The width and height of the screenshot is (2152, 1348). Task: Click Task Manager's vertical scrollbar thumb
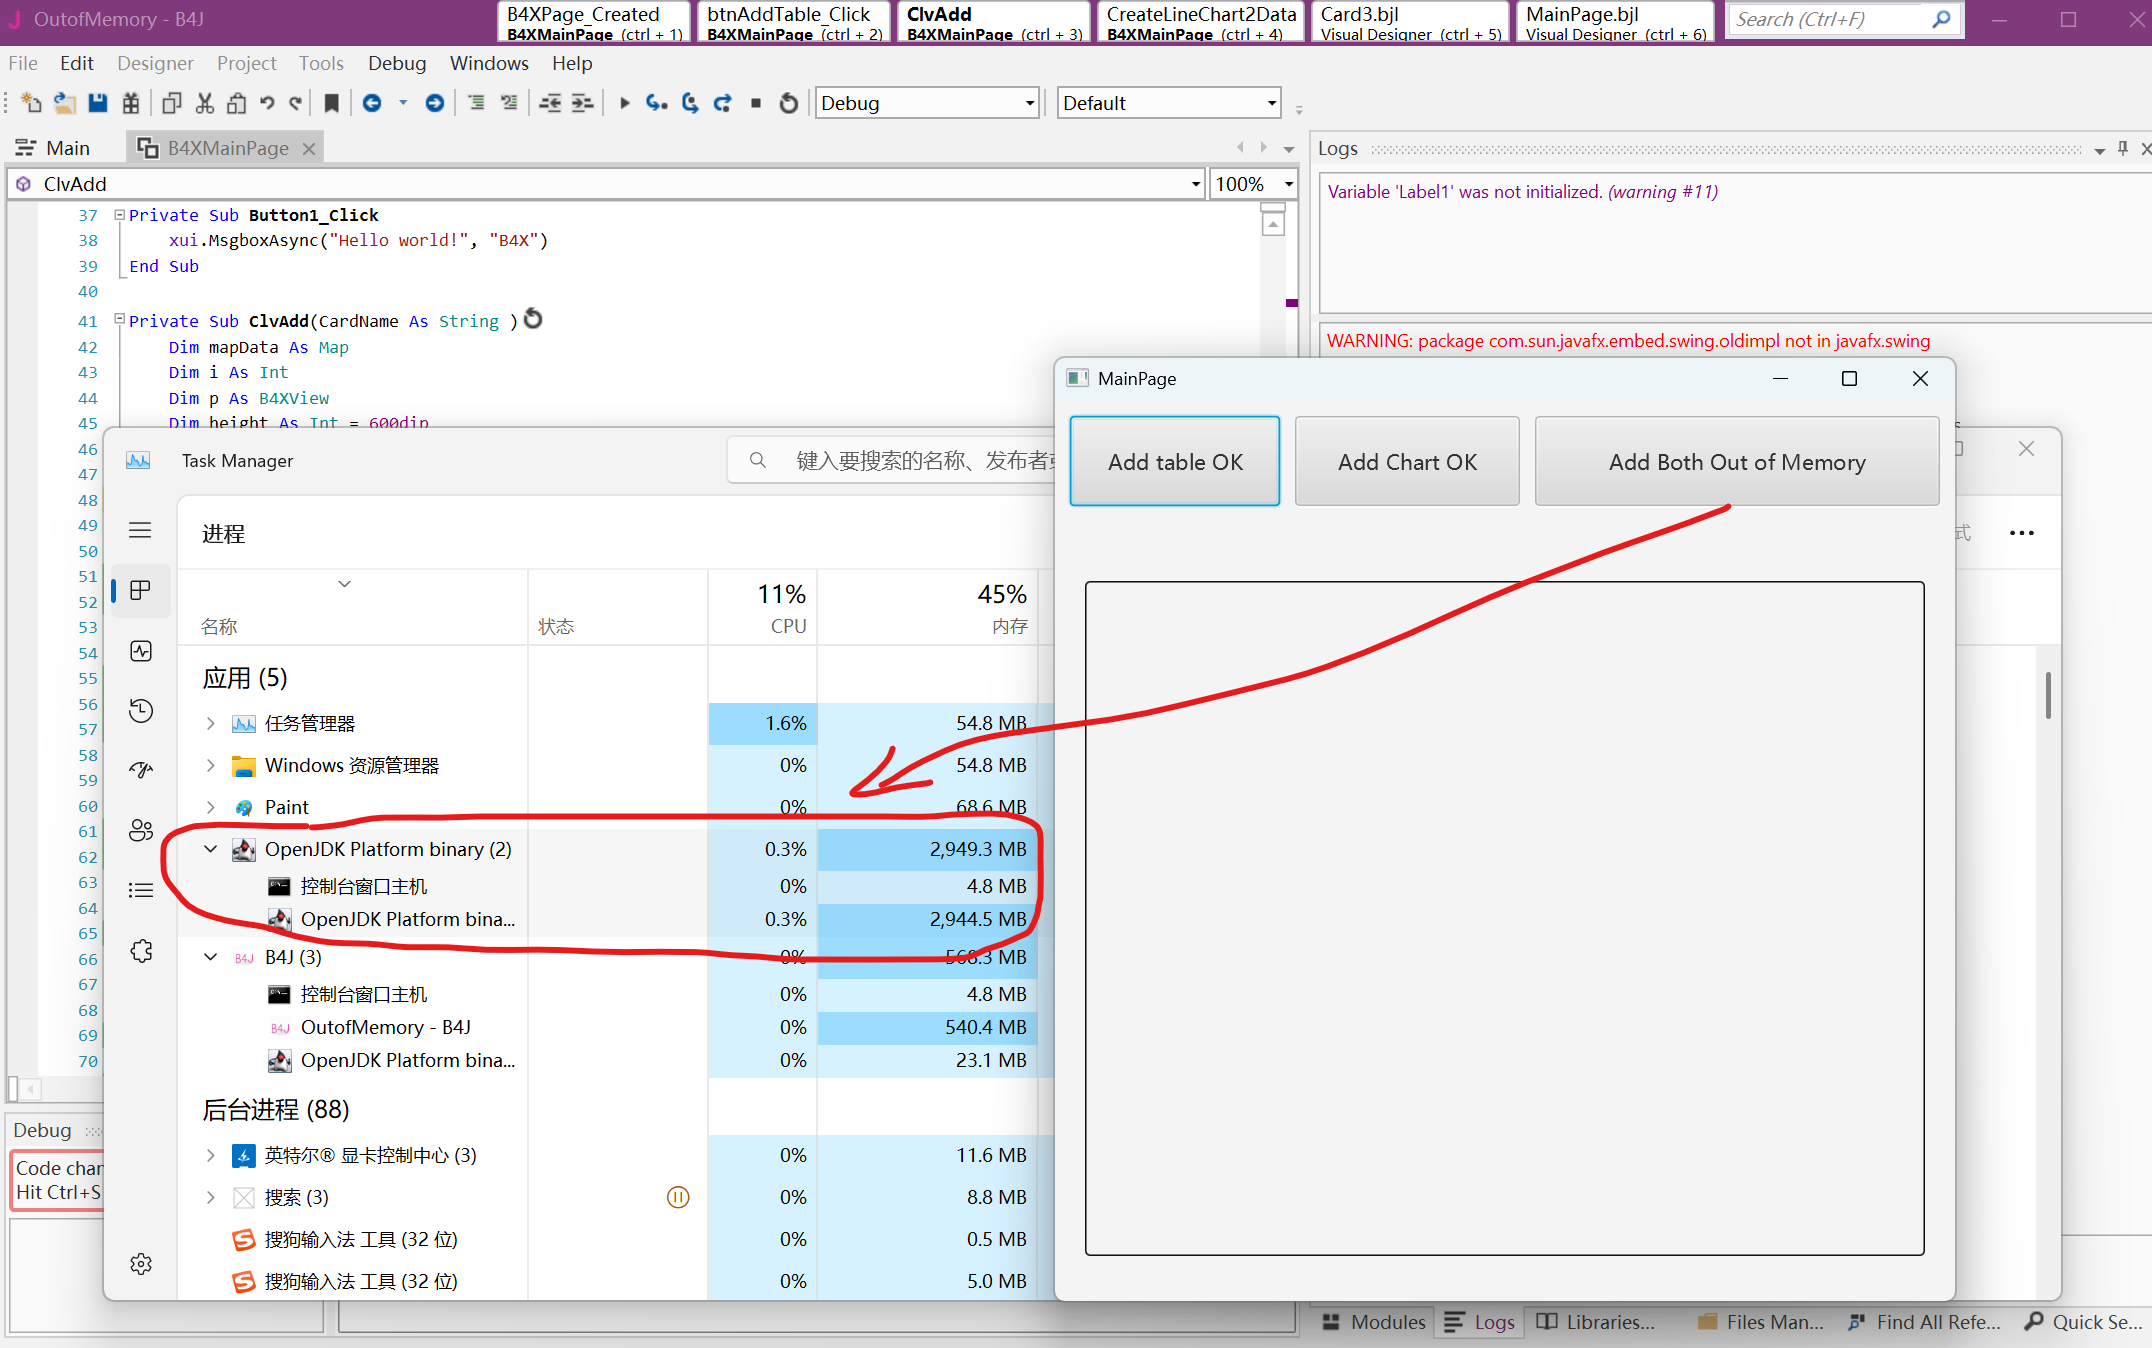coord(2048,695)
